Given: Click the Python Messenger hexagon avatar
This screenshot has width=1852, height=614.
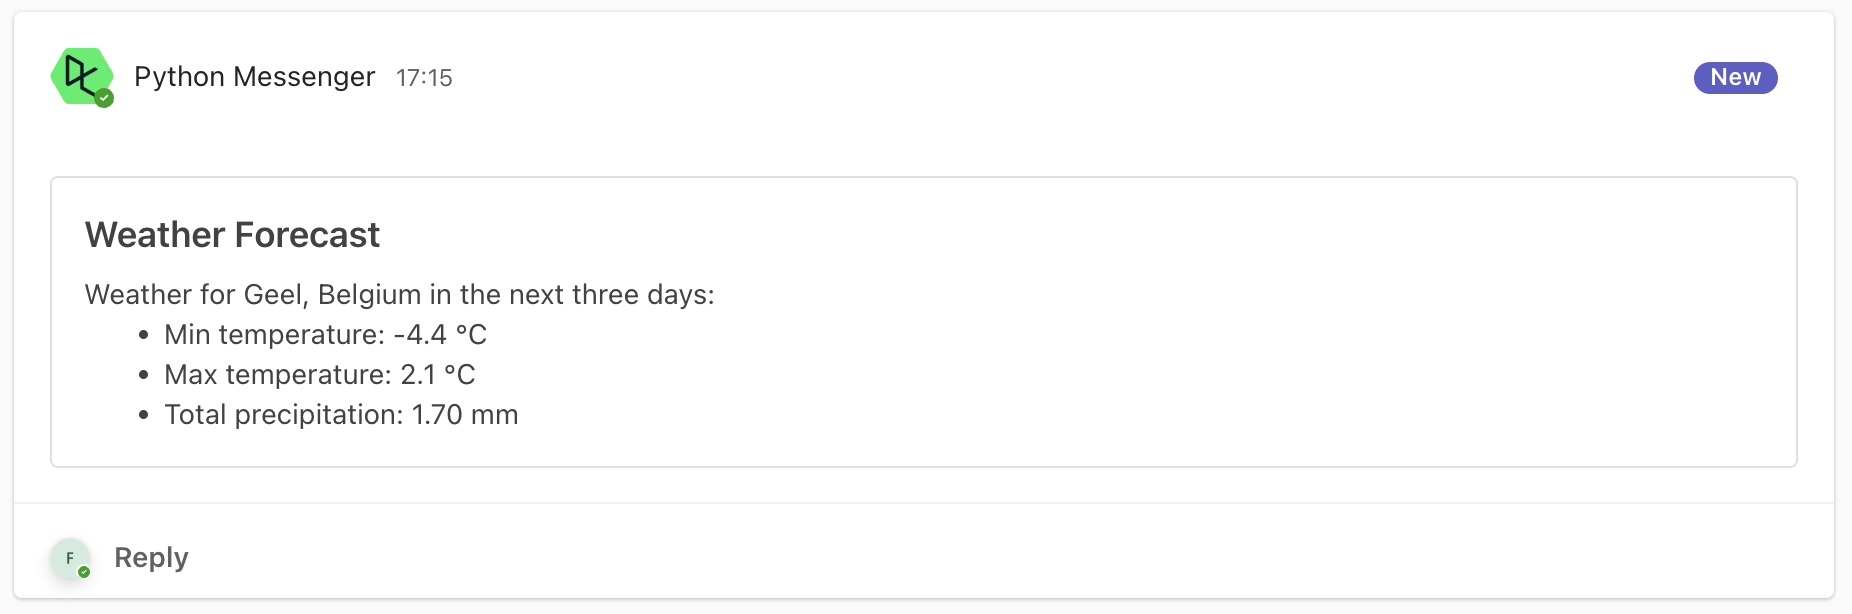Looking at the screenshot, I should [81, 76].
